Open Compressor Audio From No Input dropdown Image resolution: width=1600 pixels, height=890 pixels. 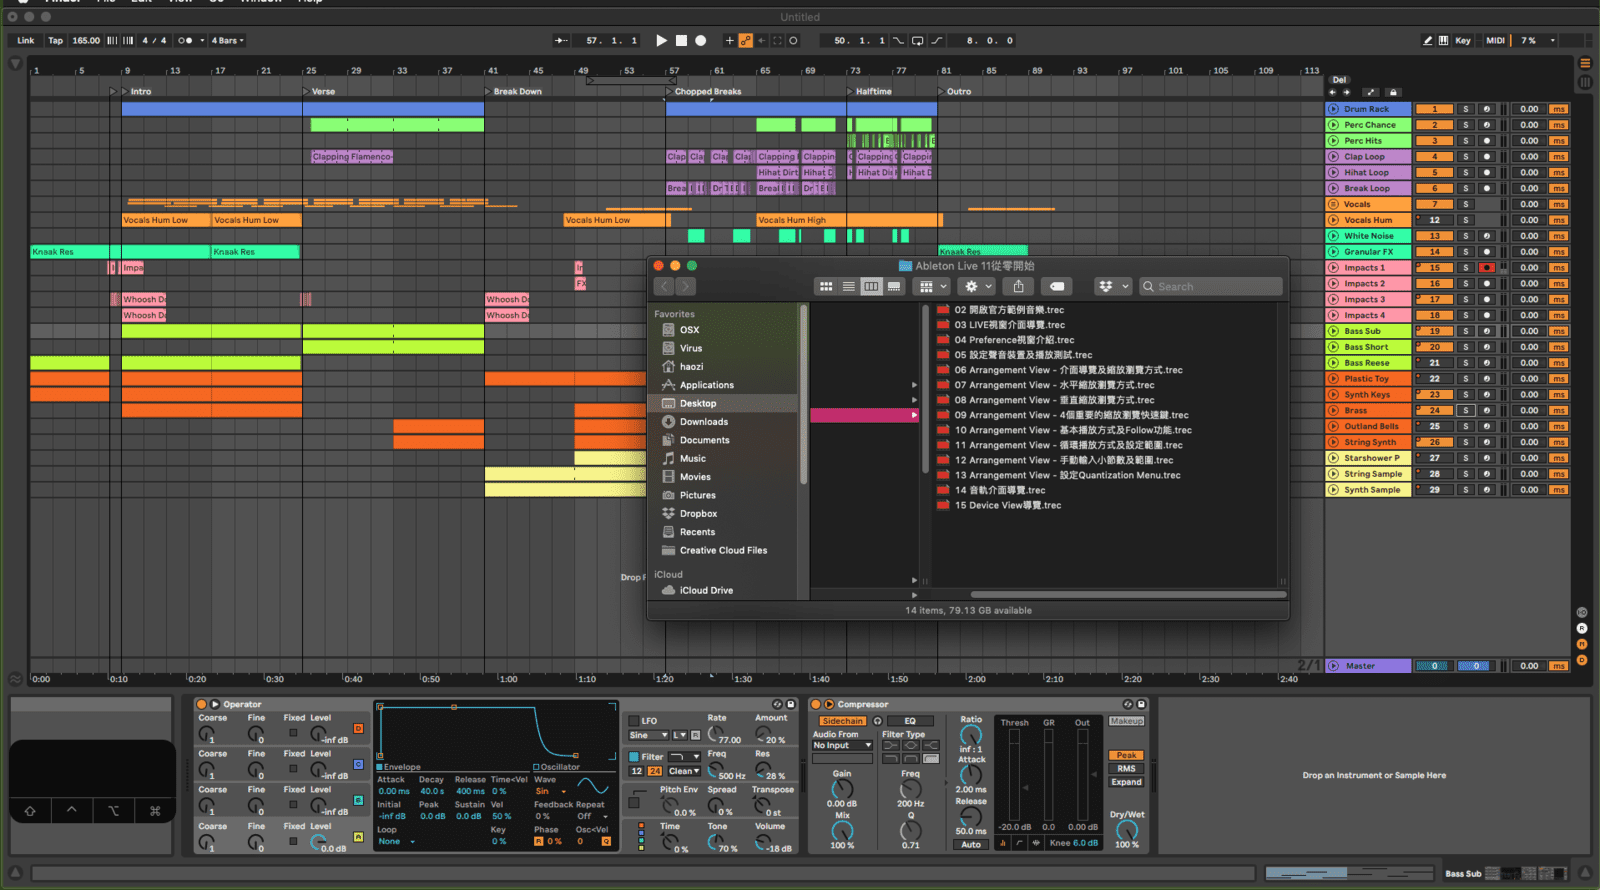pyautogui.click(x=842, y=745)
